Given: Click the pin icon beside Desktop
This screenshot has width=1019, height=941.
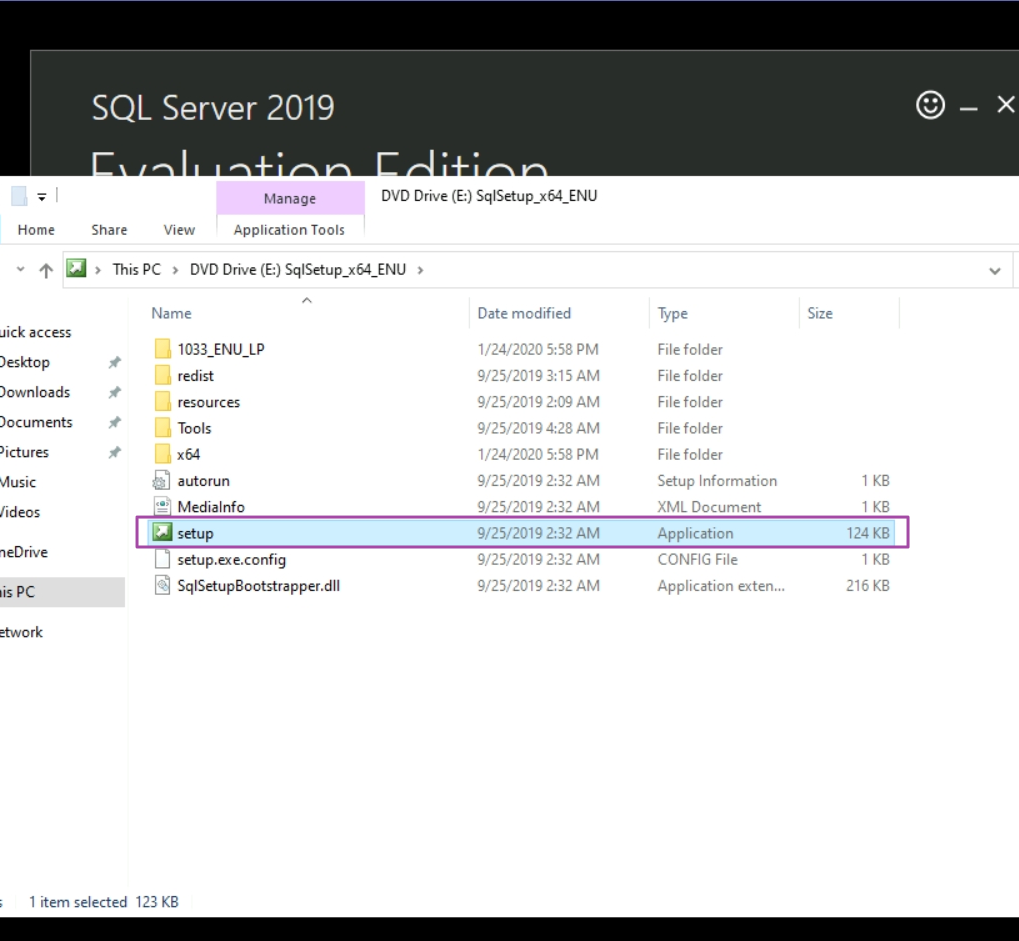Looking at the screenshot, I should [114, 363].
